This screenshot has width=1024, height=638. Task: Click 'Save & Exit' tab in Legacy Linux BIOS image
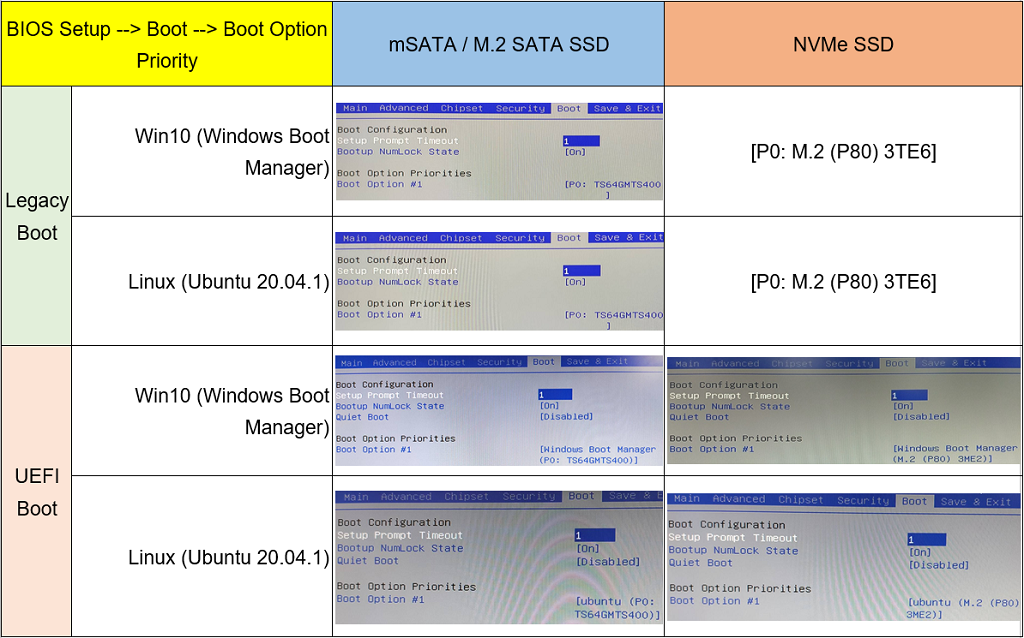[x=629, y=238]
